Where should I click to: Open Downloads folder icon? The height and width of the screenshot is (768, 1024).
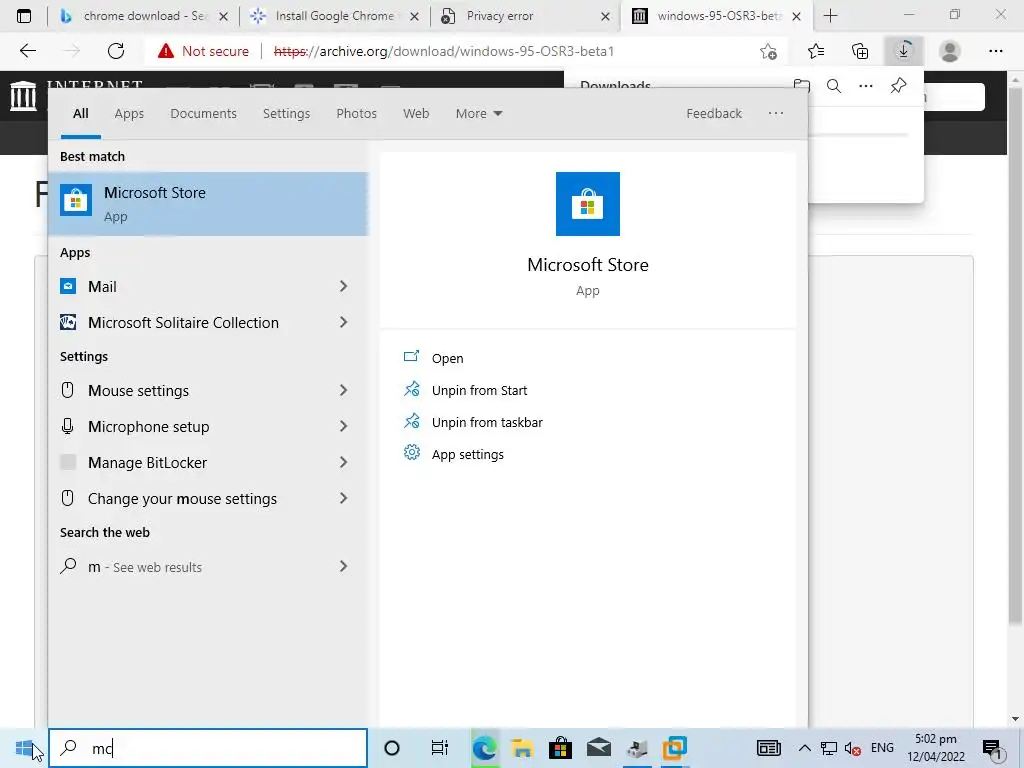(802, 86)
